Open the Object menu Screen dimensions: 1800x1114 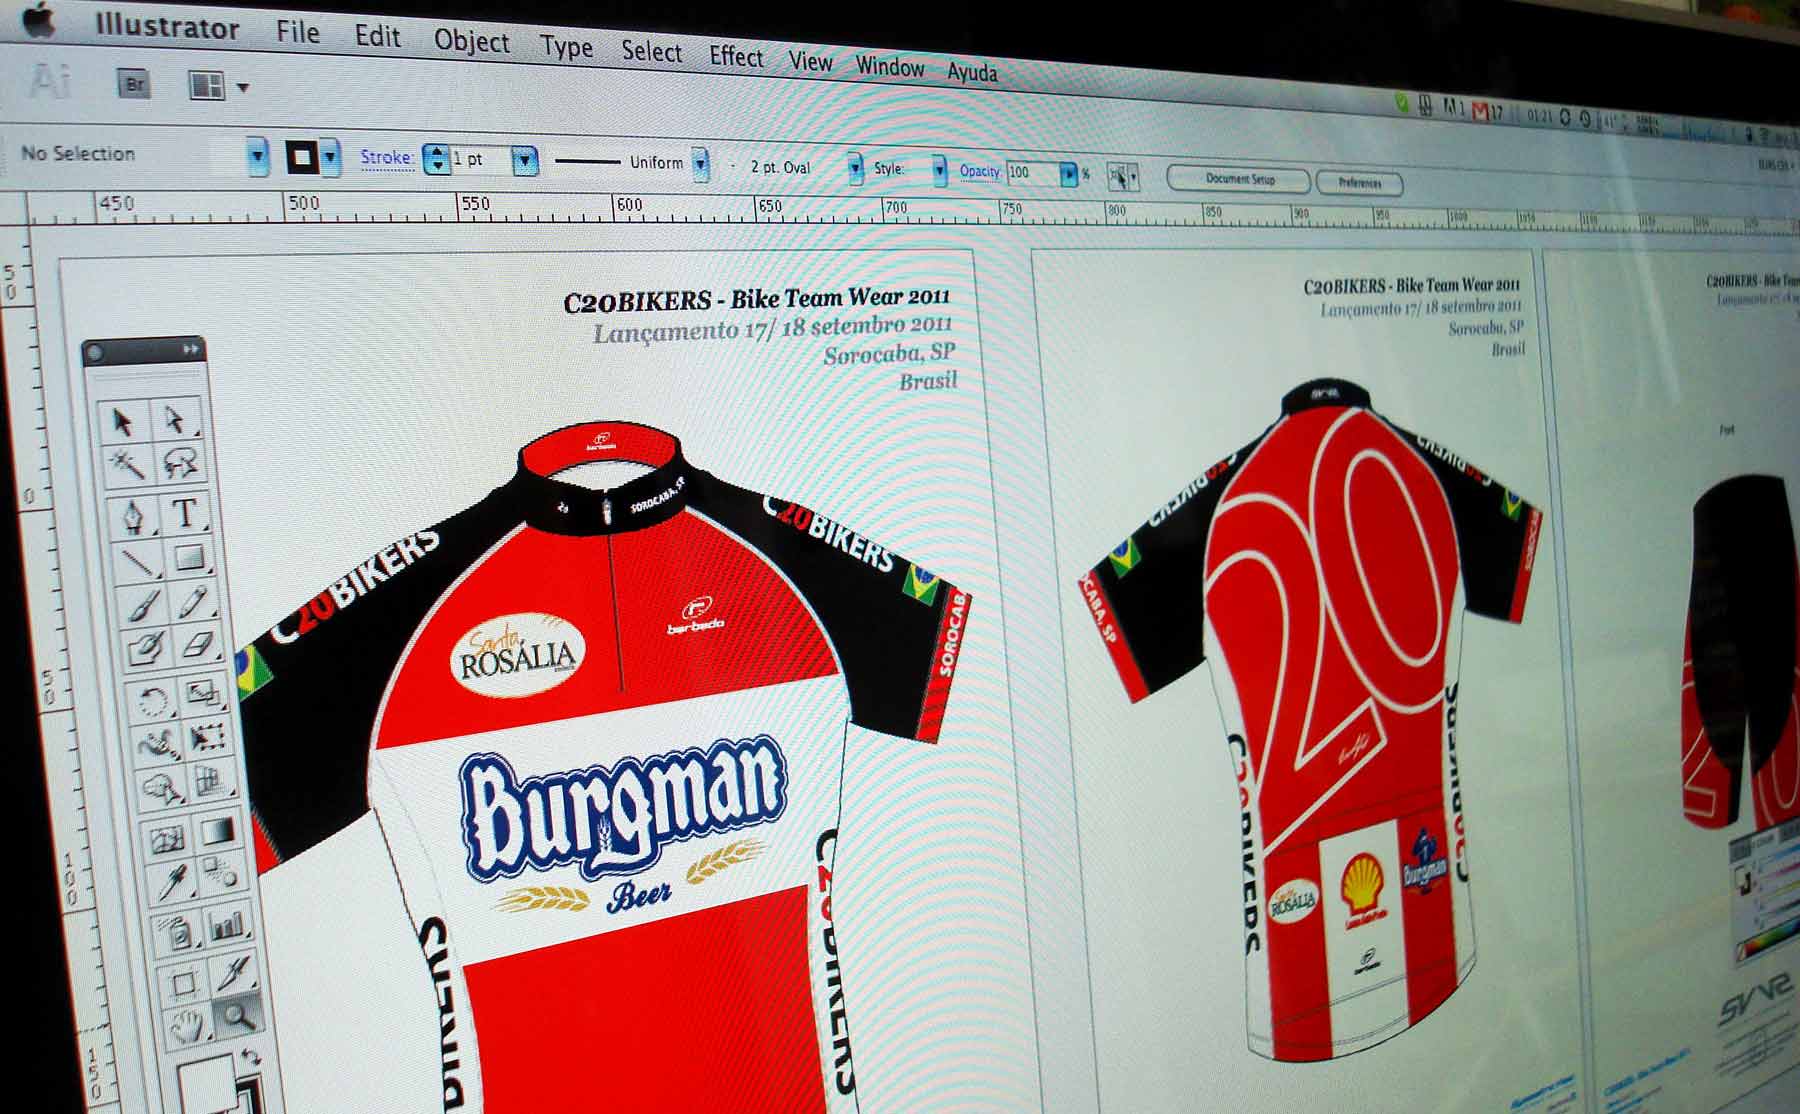(471, 41)
